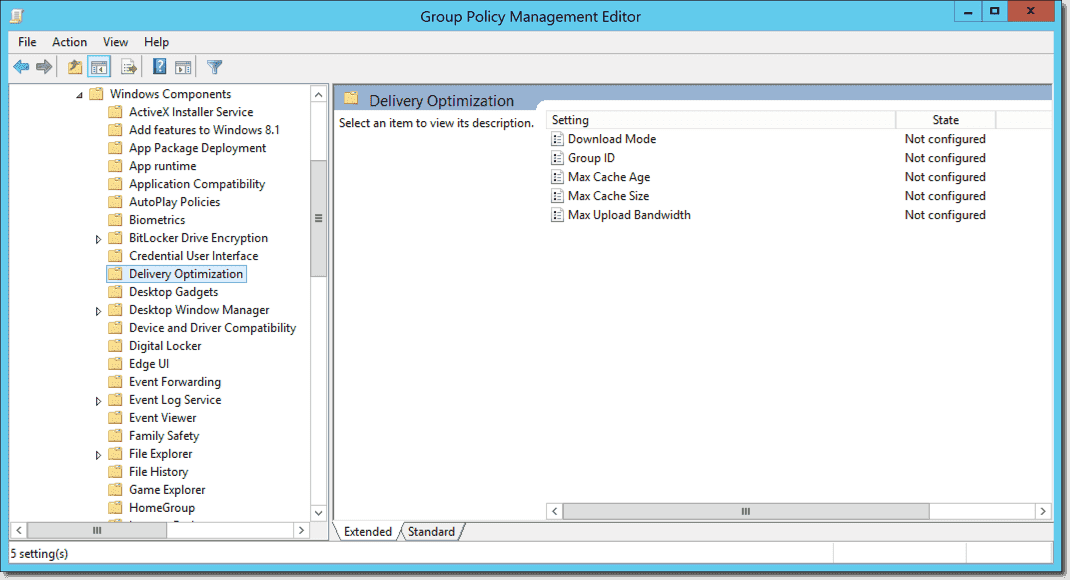
Task: Open the View menu
Action: [115, 42]
